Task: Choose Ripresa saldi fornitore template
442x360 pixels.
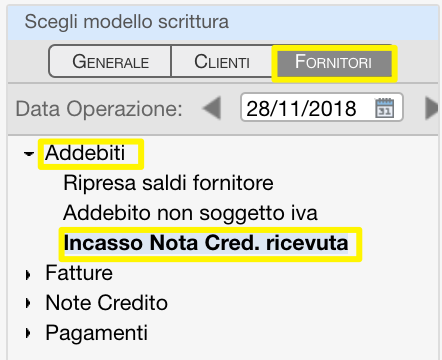Action: pos(168,183)
